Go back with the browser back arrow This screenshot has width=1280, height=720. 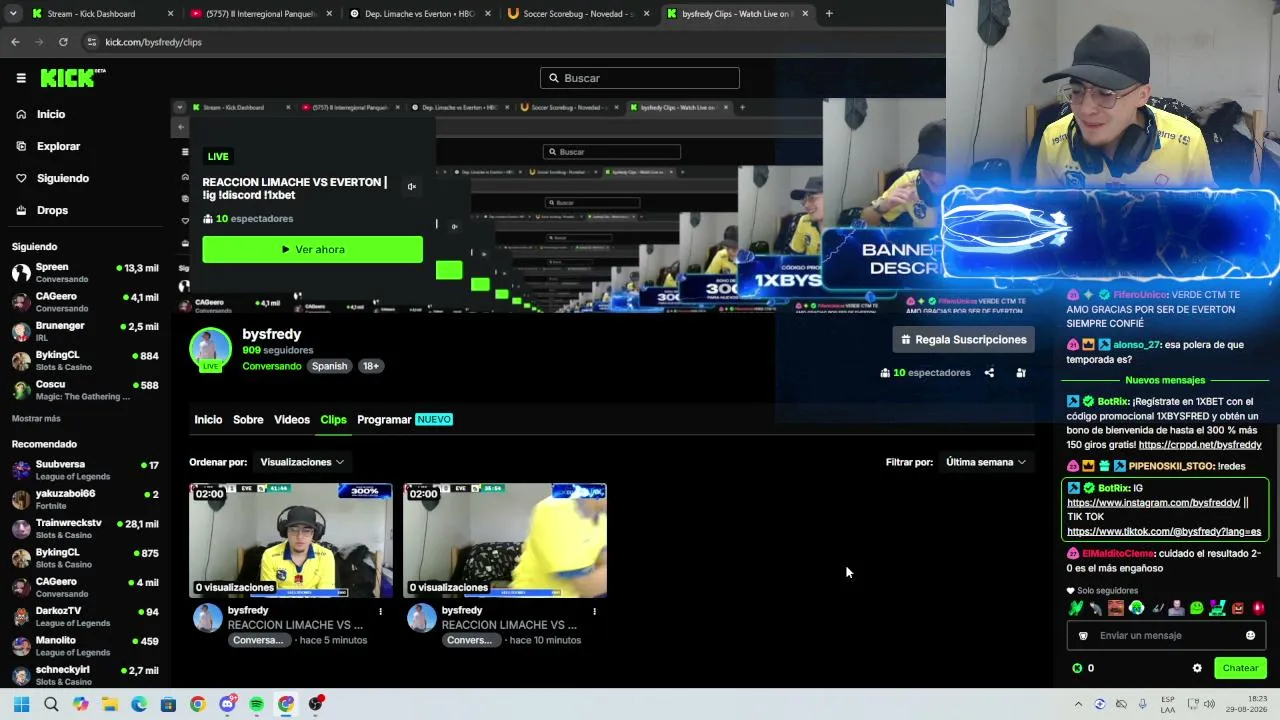coord(15,42)
